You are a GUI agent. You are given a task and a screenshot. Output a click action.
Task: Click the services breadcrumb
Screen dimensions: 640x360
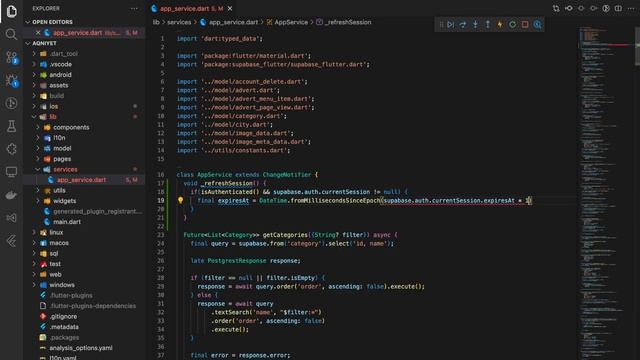pos(179,22)
